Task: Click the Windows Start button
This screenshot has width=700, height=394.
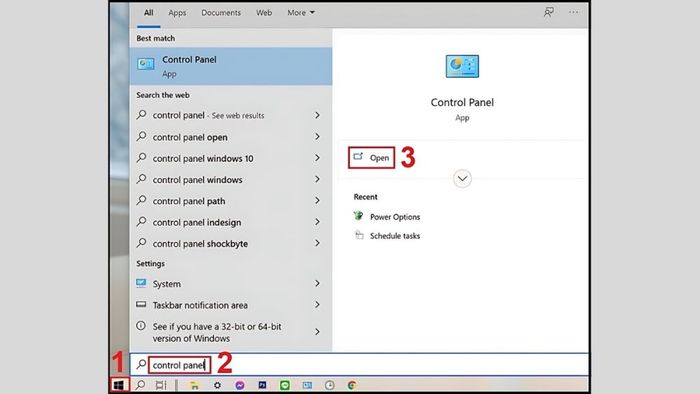Action: 119,385
